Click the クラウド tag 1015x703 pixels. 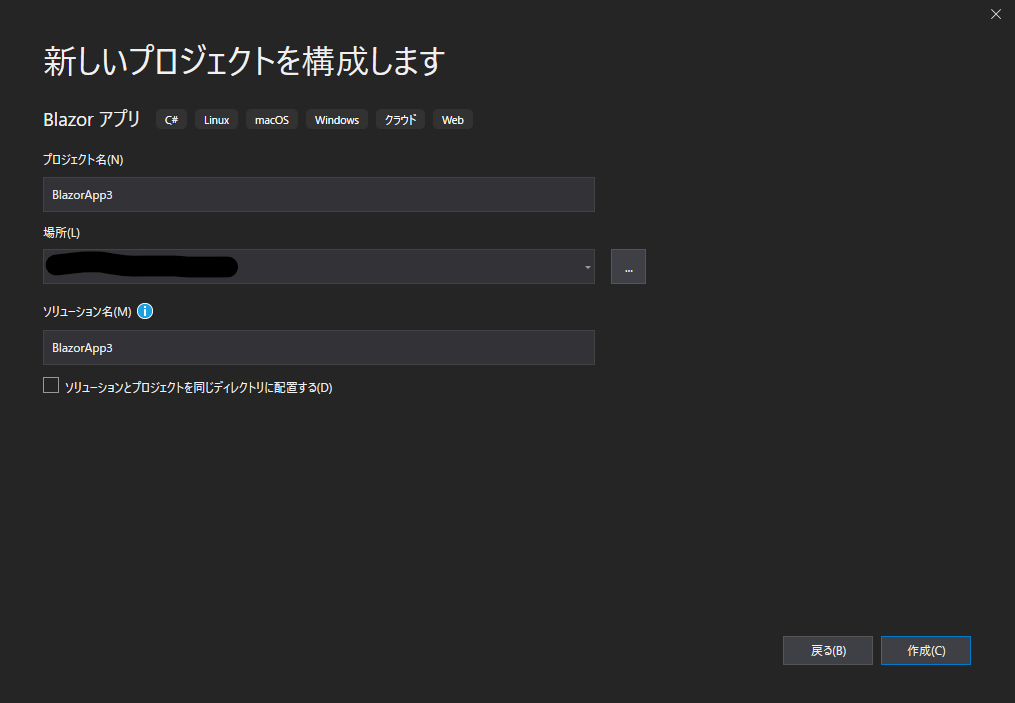pos(401,120)
